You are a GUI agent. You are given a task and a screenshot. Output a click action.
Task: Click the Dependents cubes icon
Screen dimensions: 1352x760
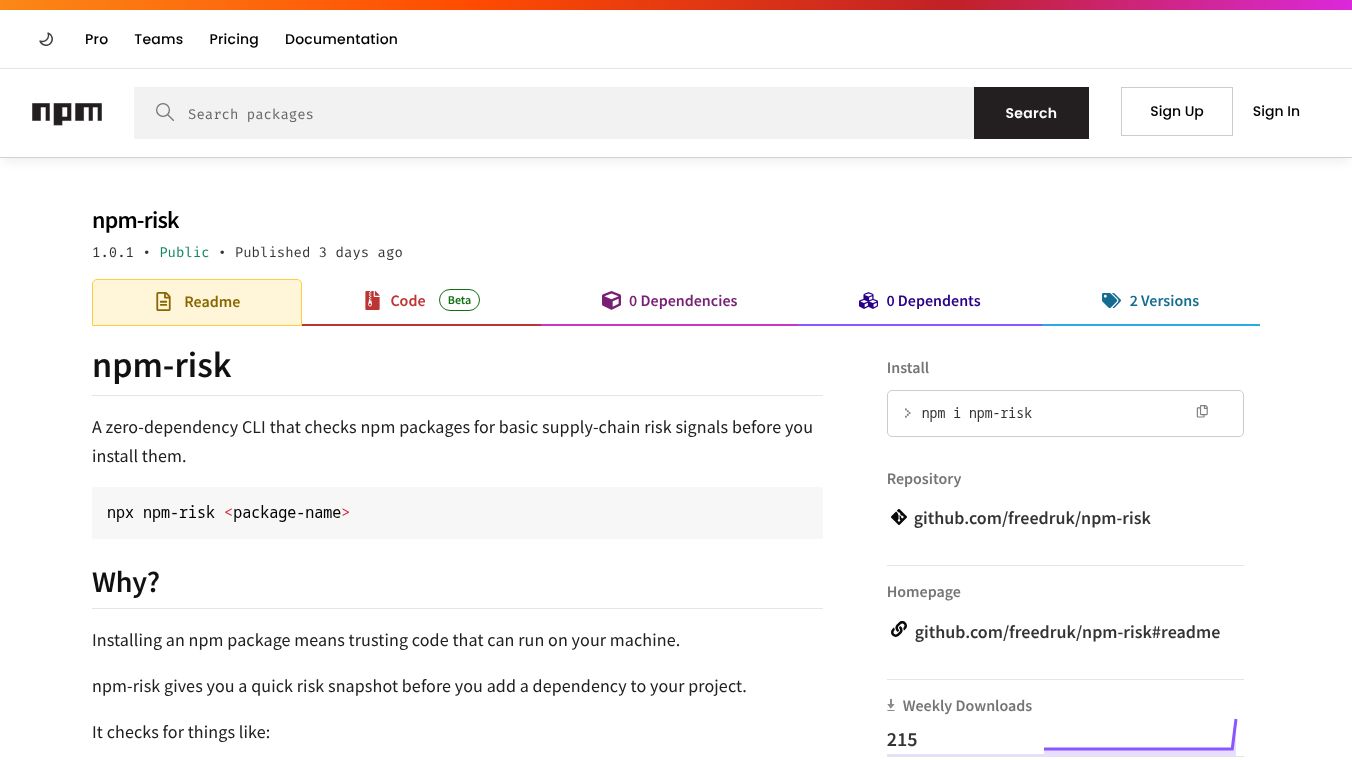pyautogui.click(x=868, y=301)
